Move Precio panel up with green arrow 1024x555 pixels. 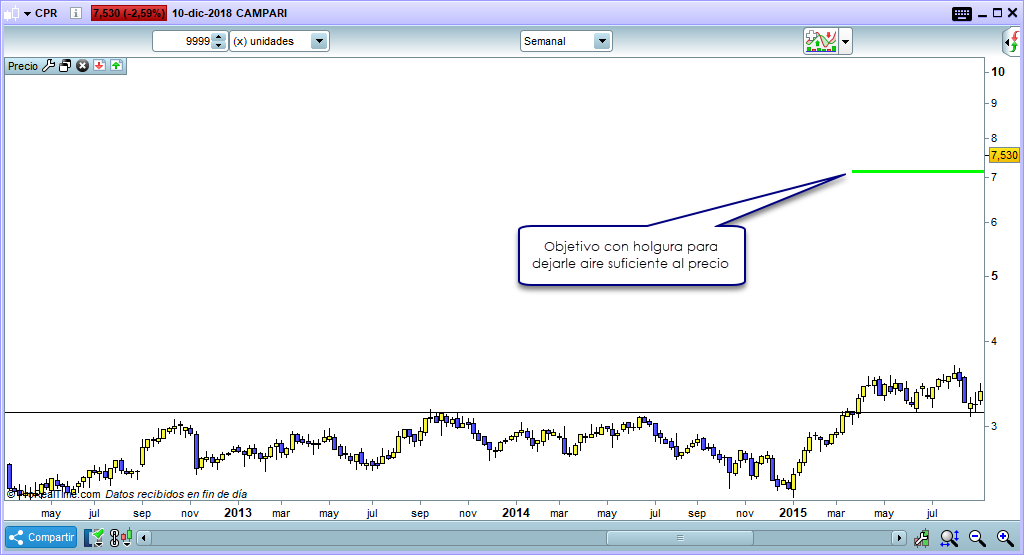(116, 66)
